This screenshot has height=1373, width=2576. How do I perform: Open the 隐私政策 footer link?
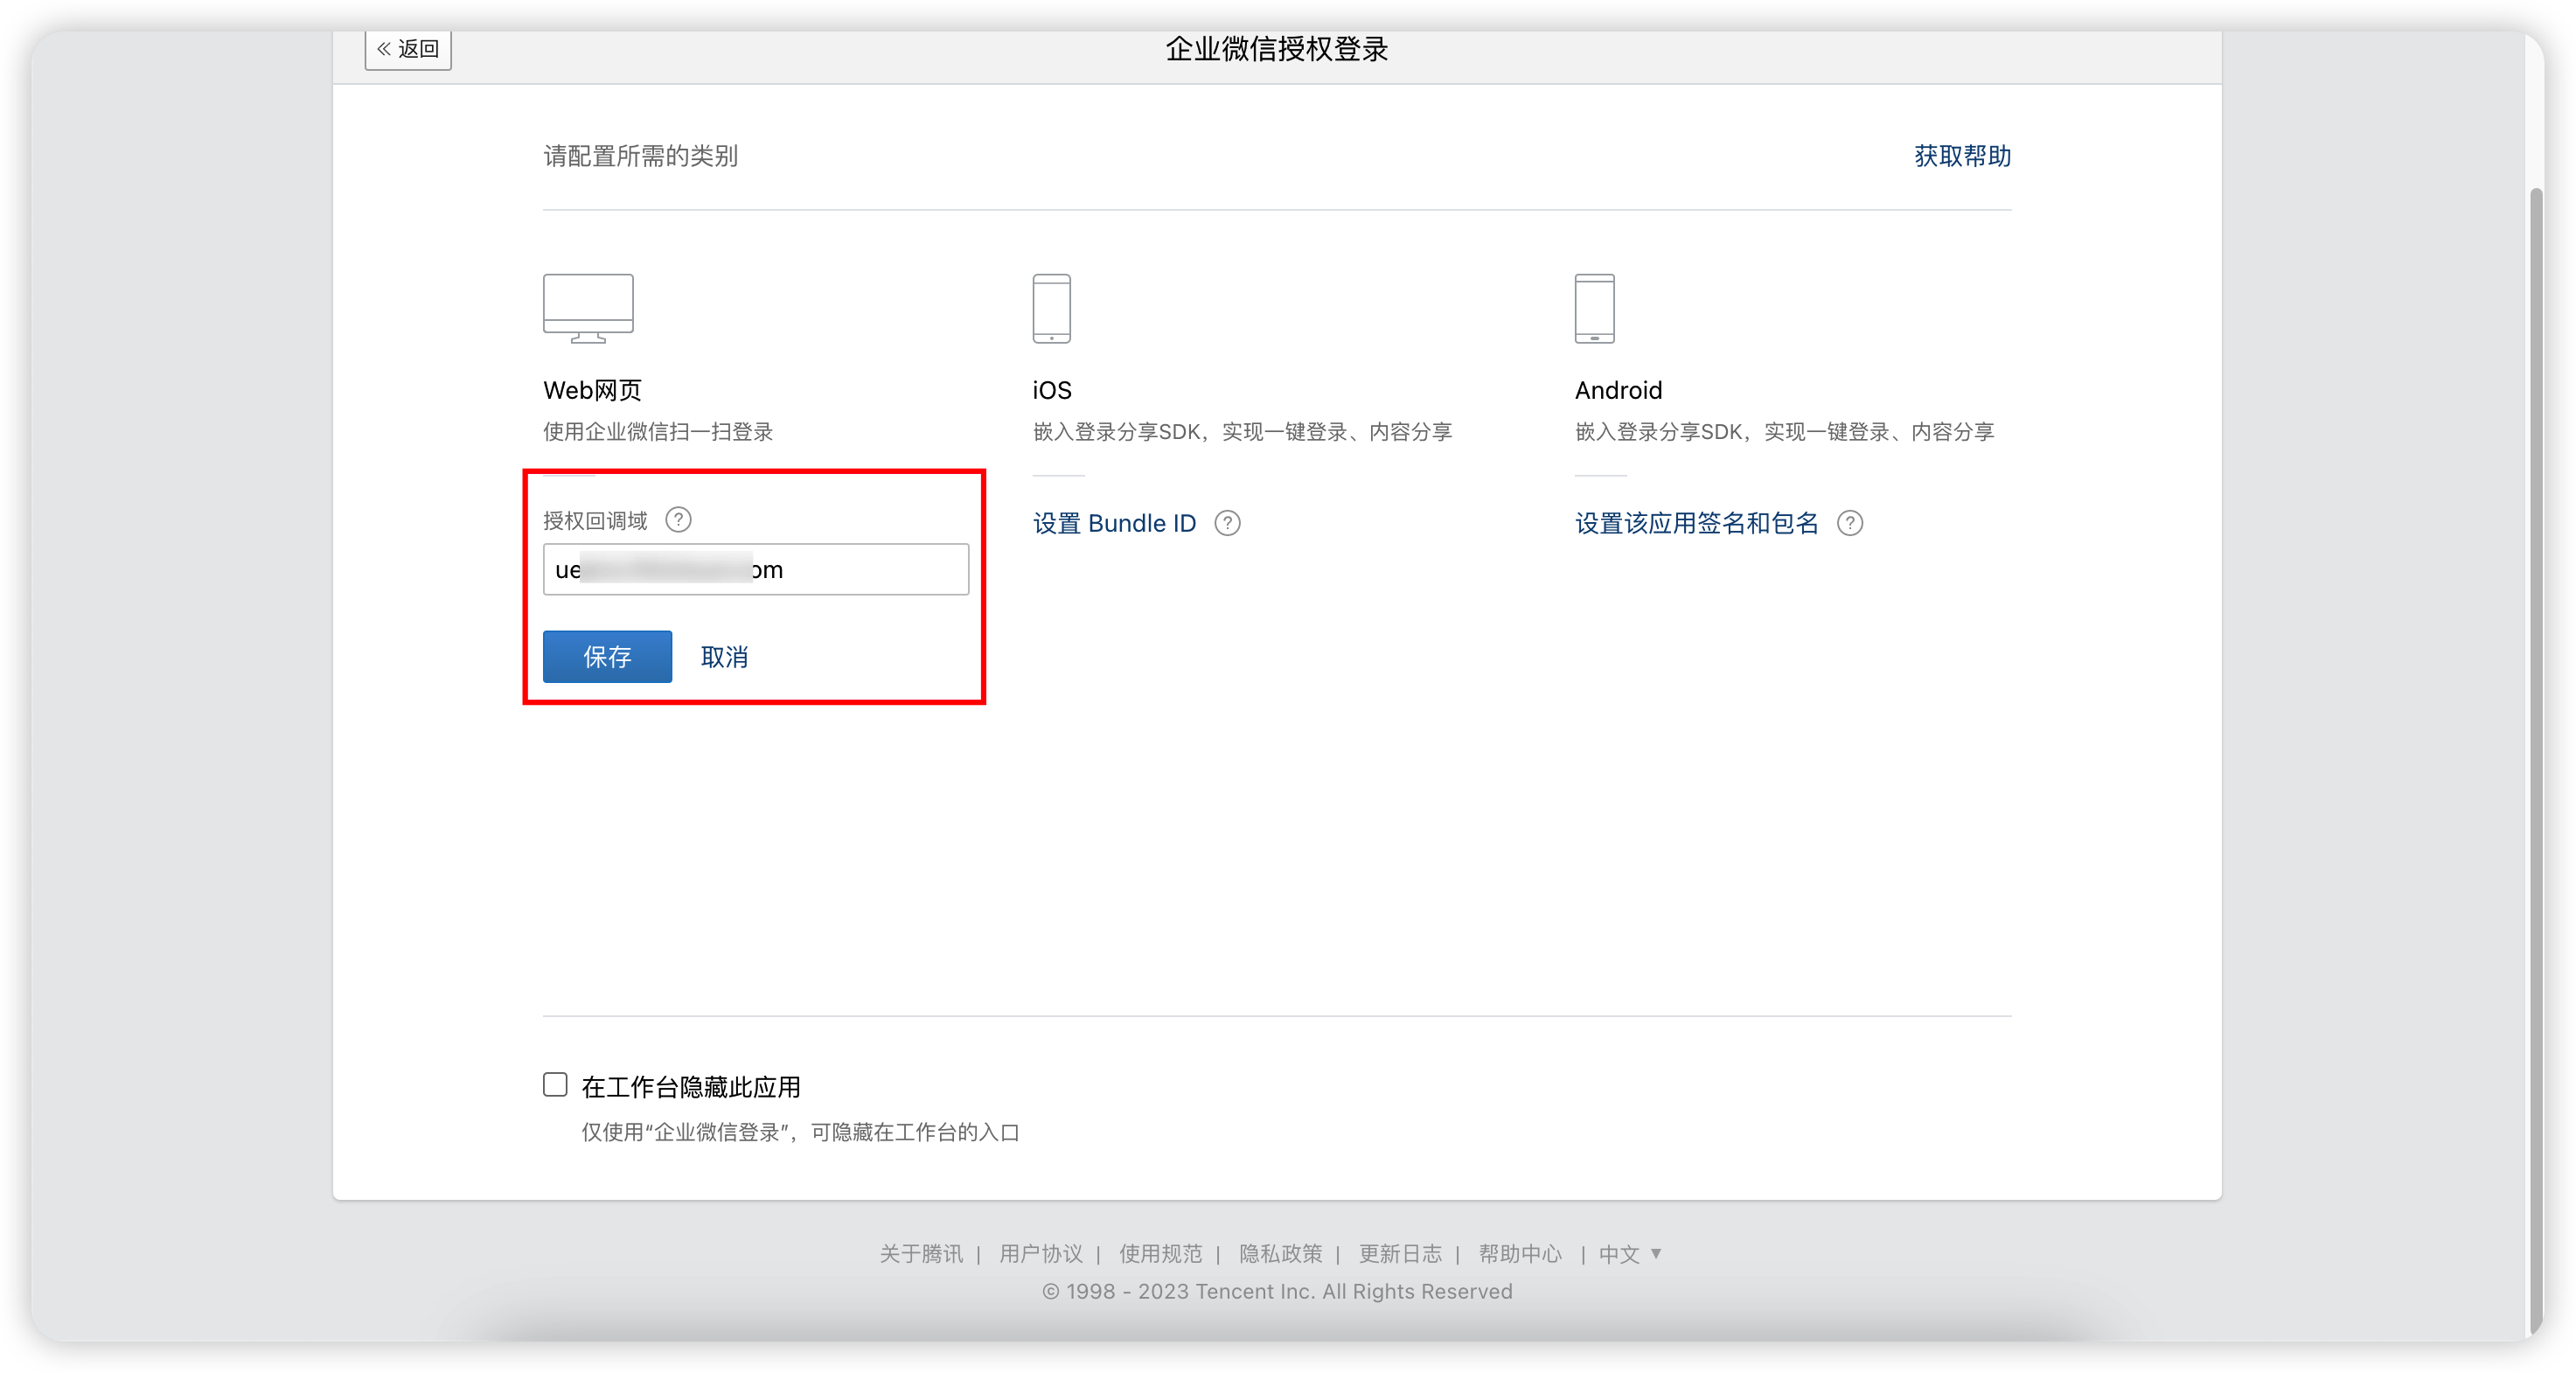point(1281,1254)
